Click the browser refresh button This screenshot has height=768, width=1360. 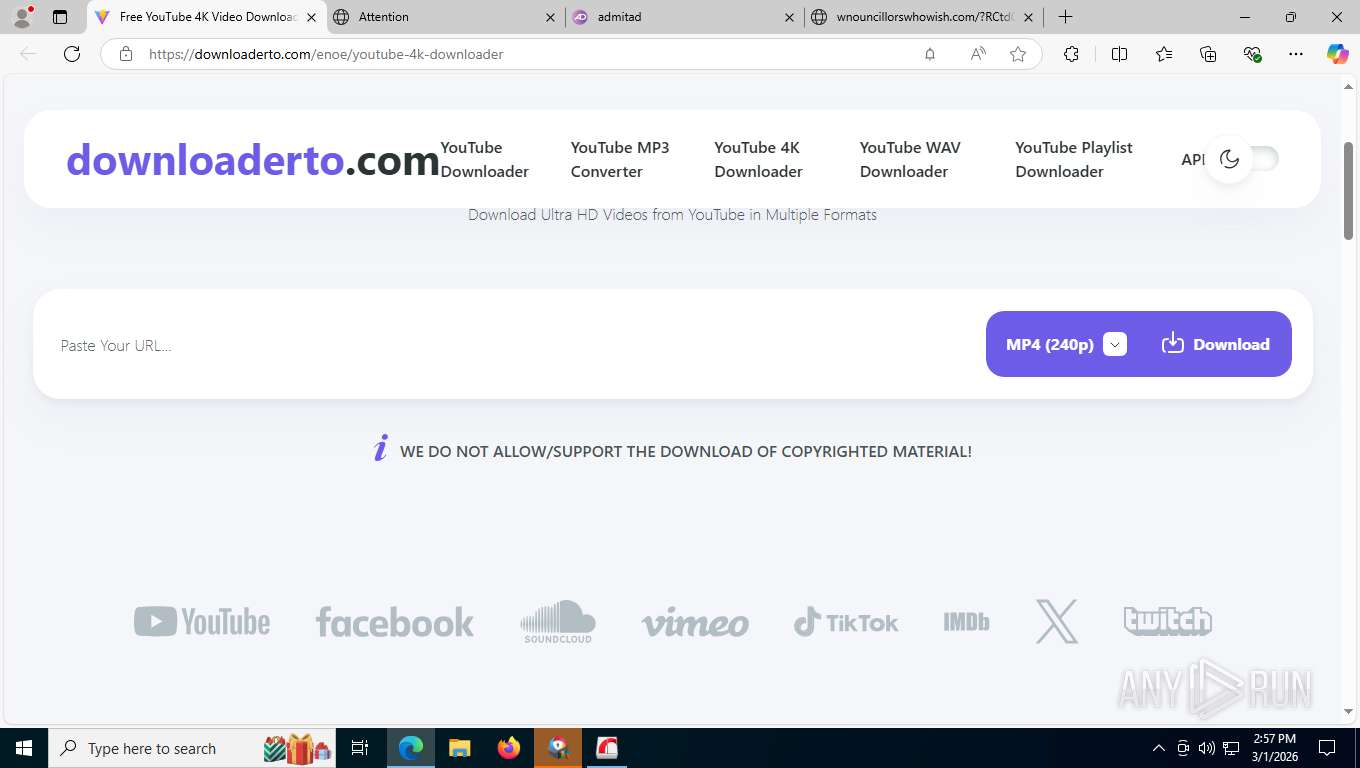(x=72, y=54)
